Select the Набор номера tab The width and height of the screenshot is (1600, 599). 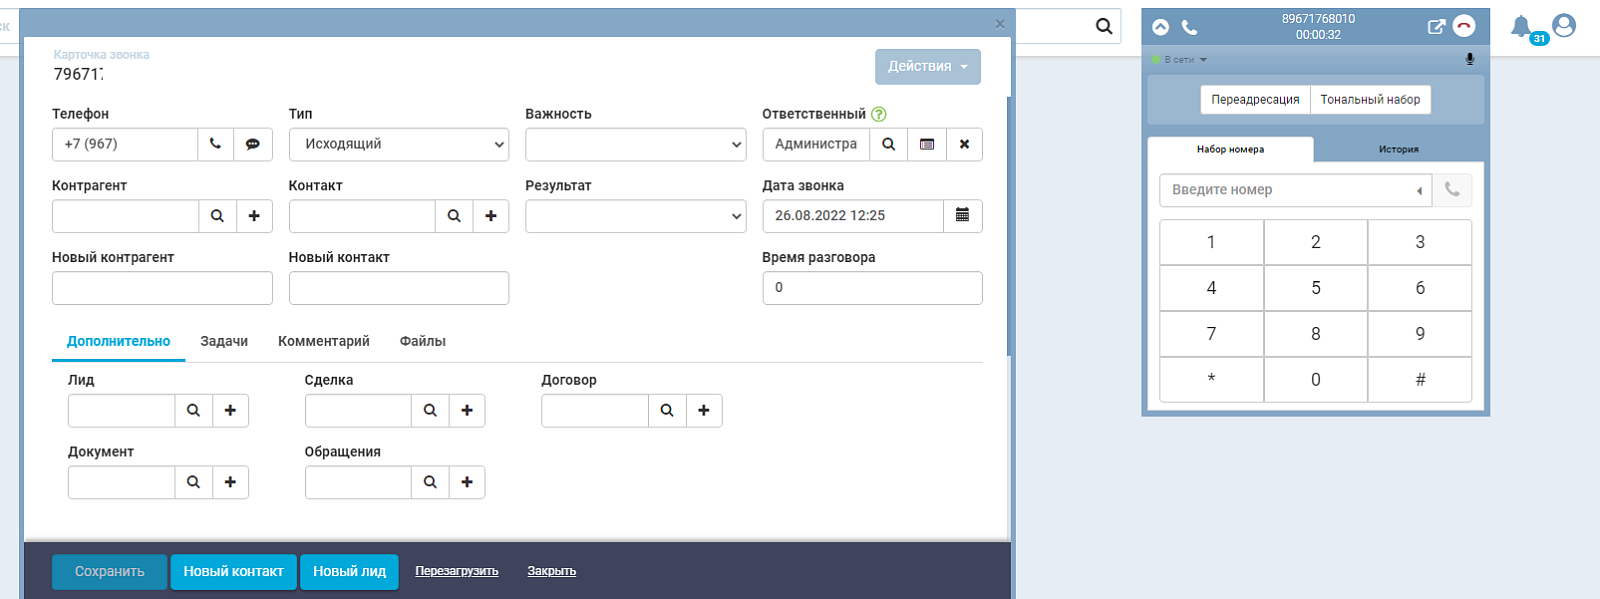1231,149
